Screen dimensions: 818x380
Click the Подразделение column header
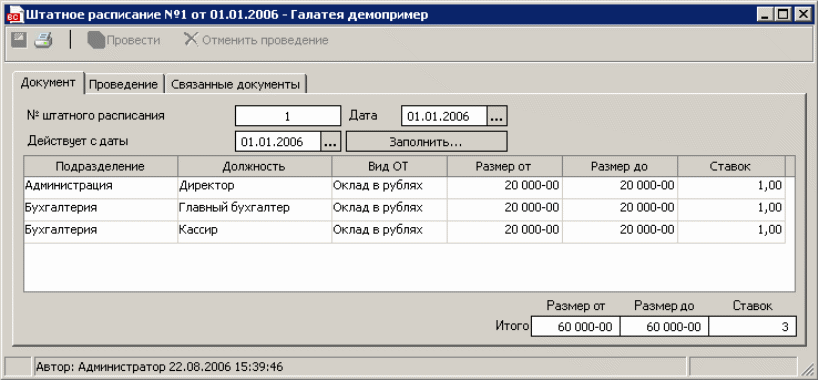click(x=100, y=167)
